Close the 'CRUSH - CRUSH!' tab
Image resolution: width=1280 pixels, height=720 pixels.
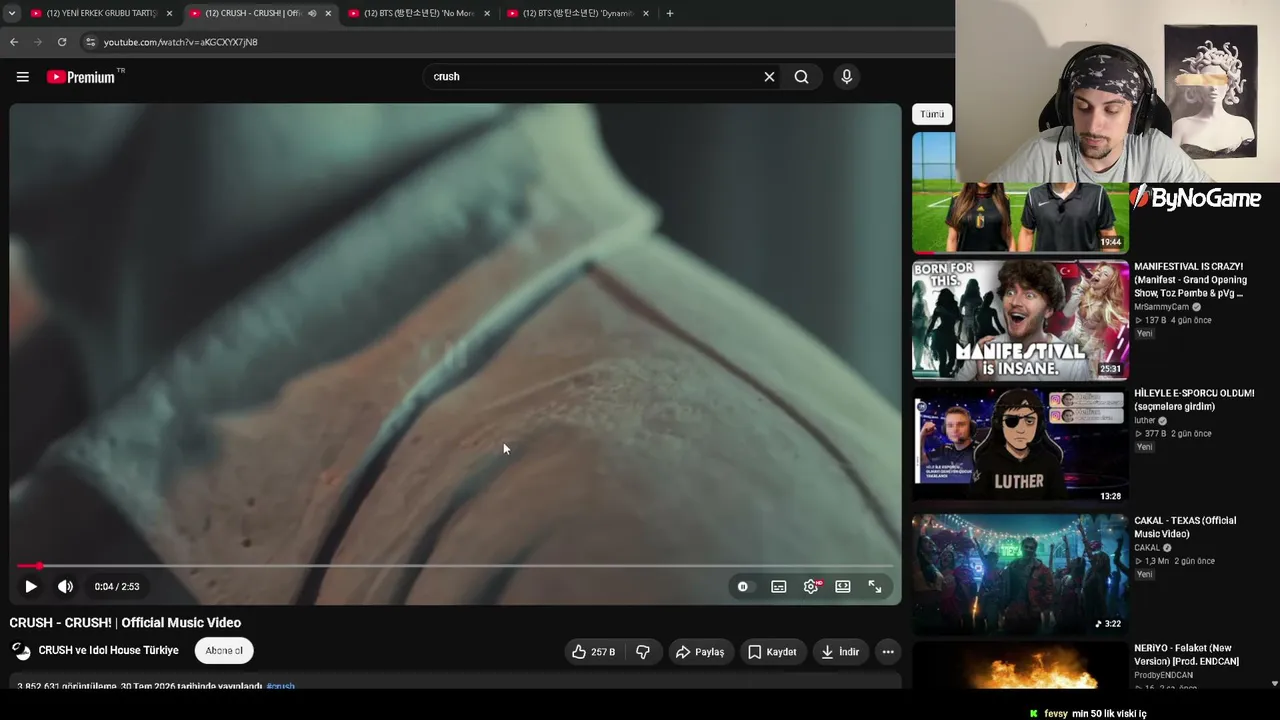pos(328,13)
